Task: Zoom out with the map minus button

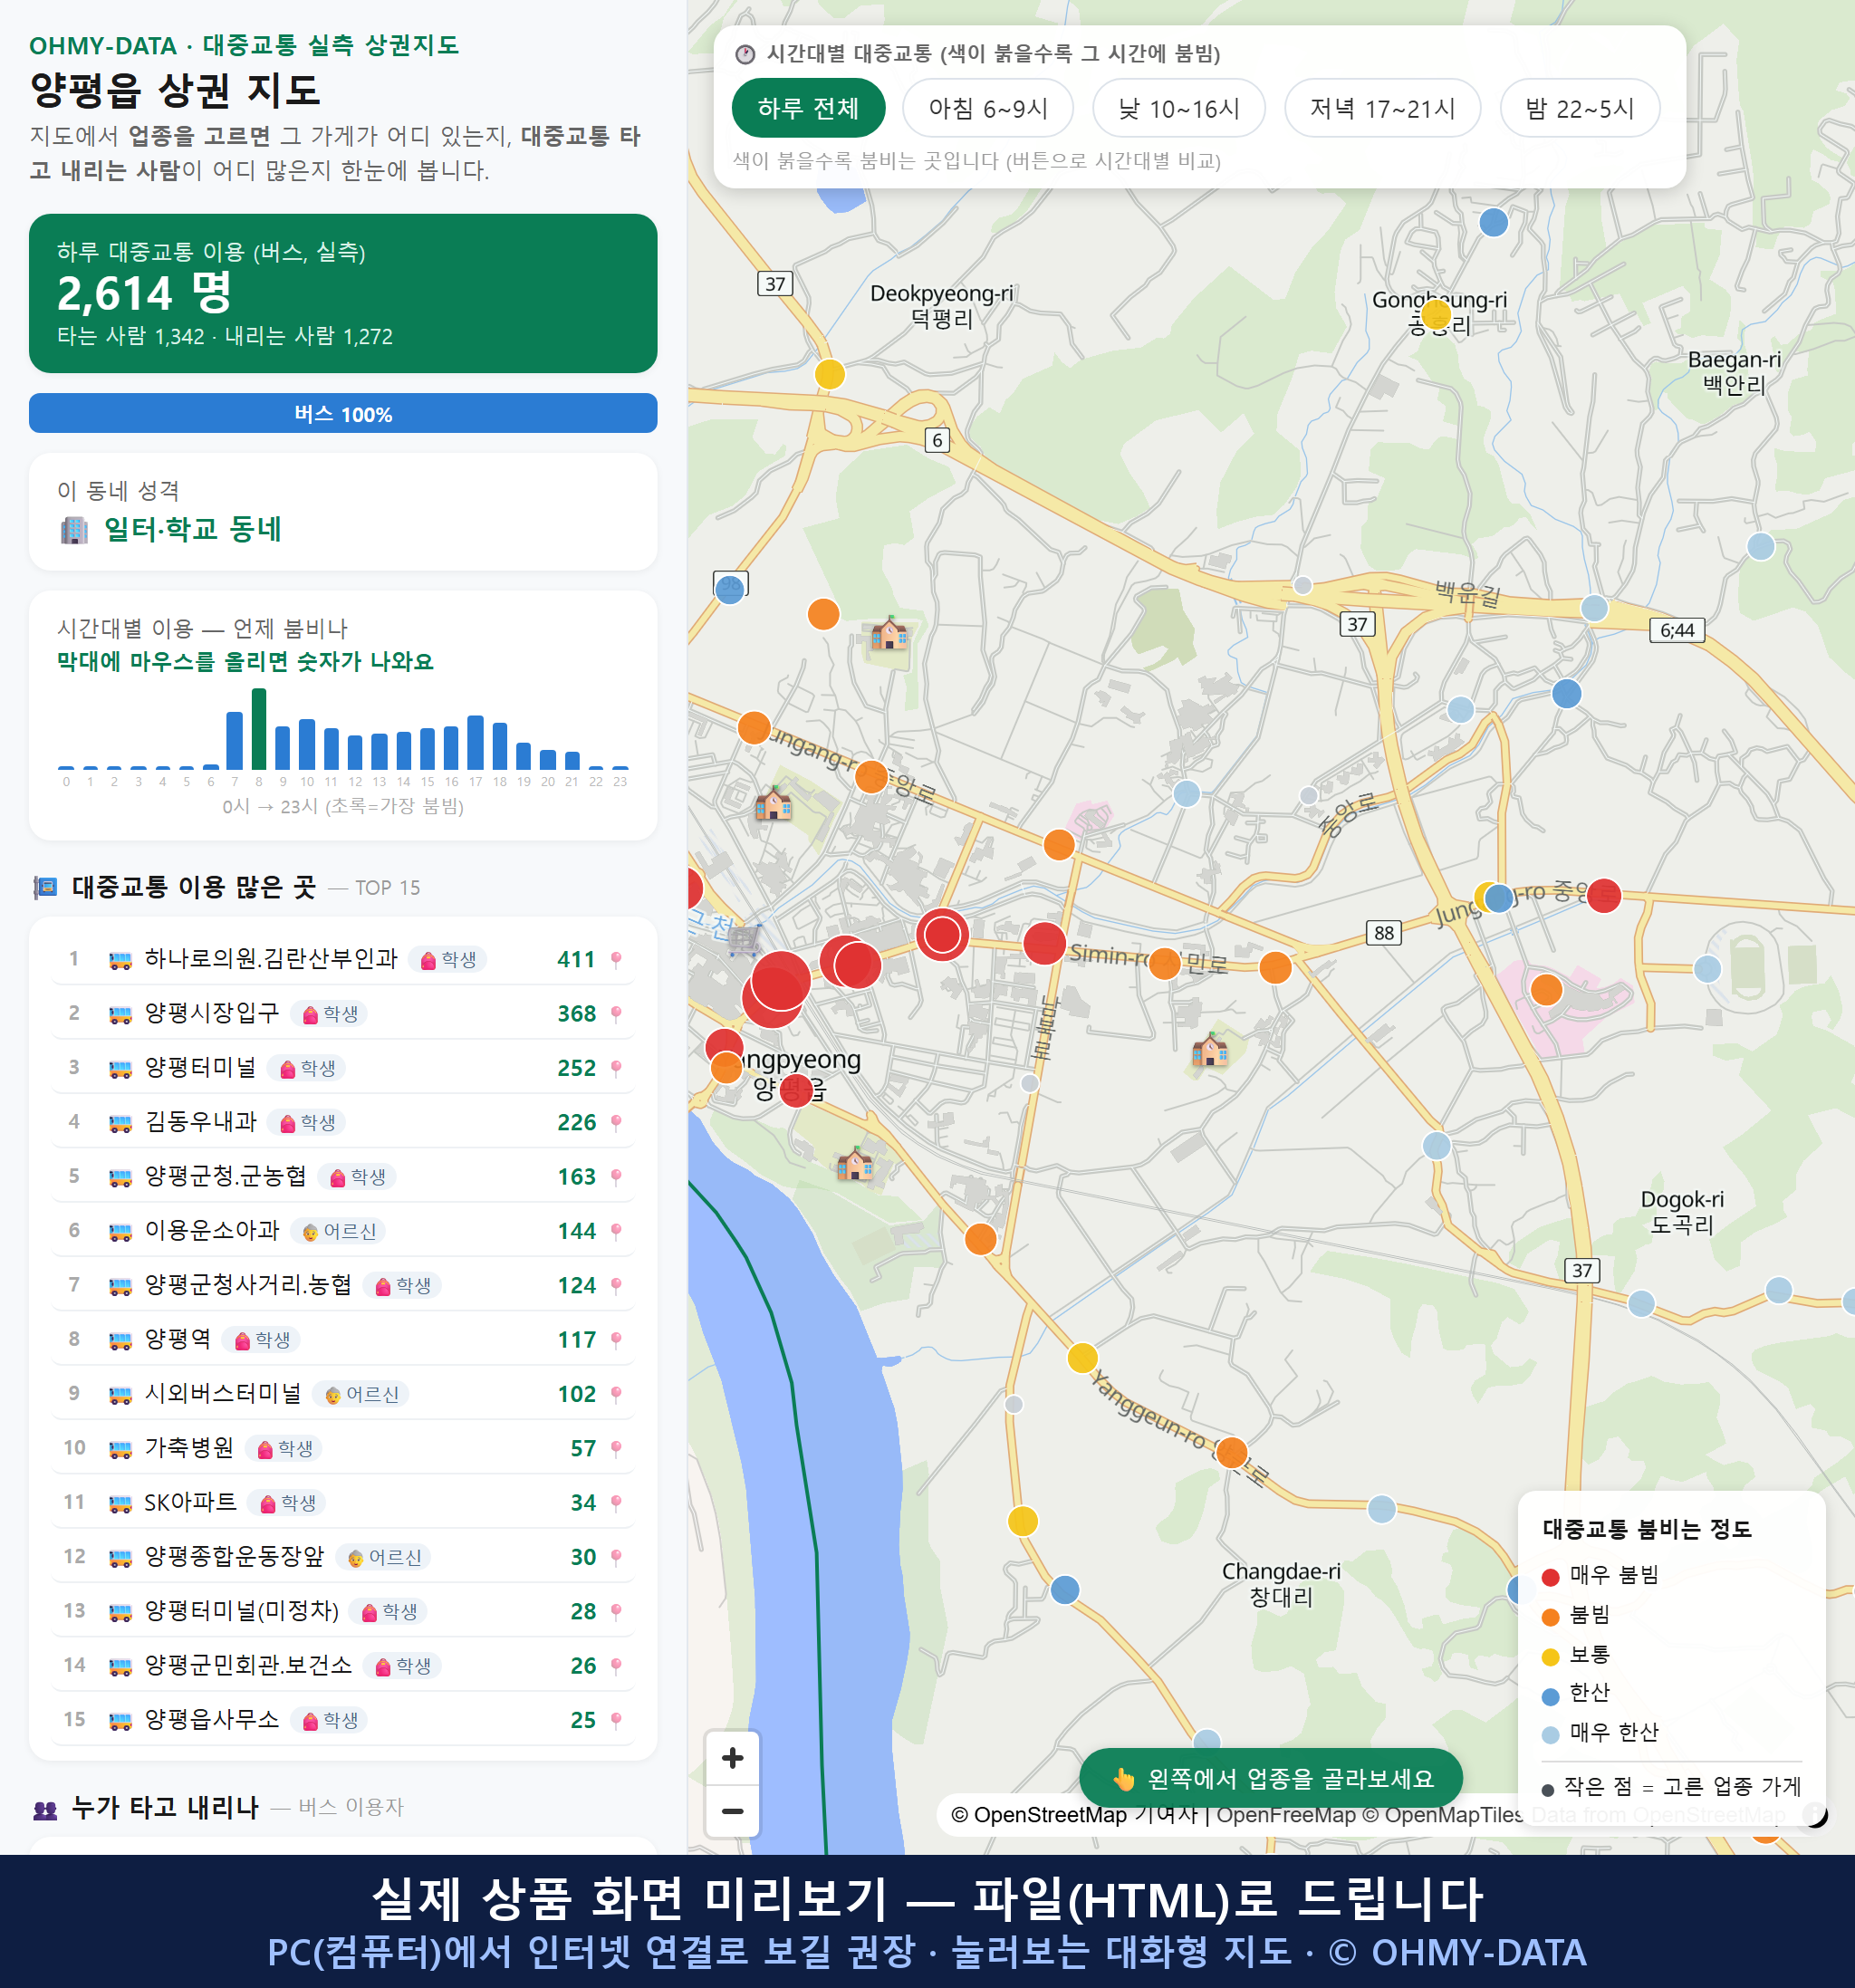Action: [x=732, y=1811]
